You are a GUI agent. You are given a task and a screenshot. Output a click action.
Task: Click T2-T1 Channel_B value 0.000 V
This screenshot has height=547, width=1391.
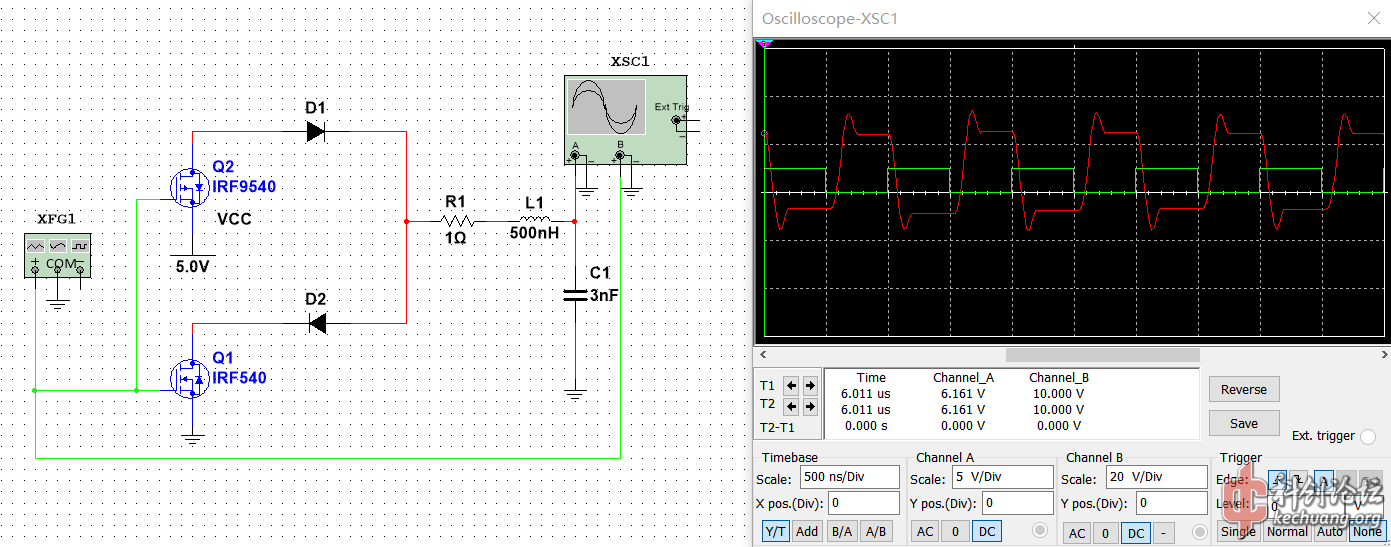coord(1058,425)
